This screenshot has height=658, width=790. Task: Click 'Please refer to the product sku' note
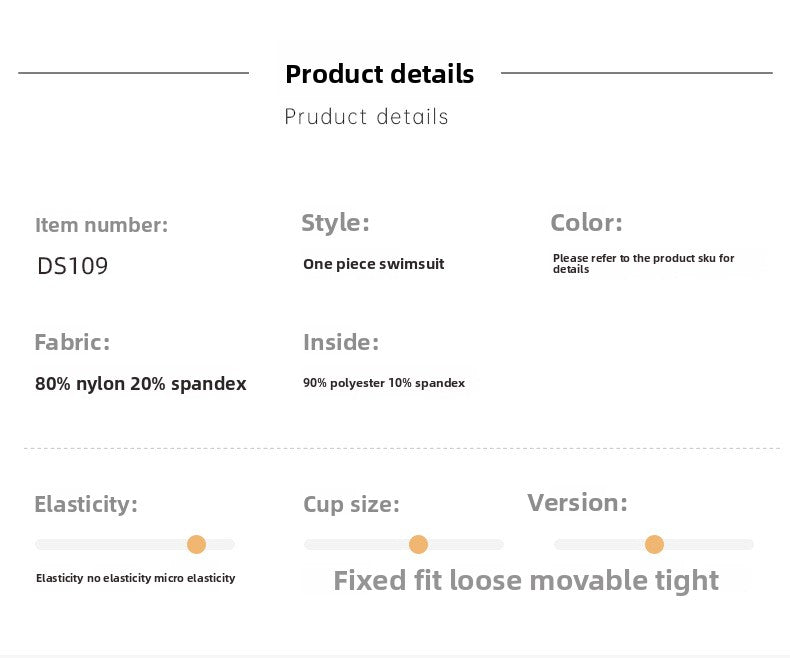(643, 264)
